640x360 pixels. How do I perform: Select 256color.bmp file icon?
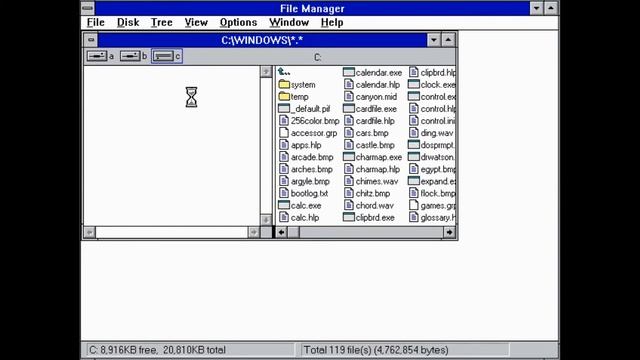(284, 121)
